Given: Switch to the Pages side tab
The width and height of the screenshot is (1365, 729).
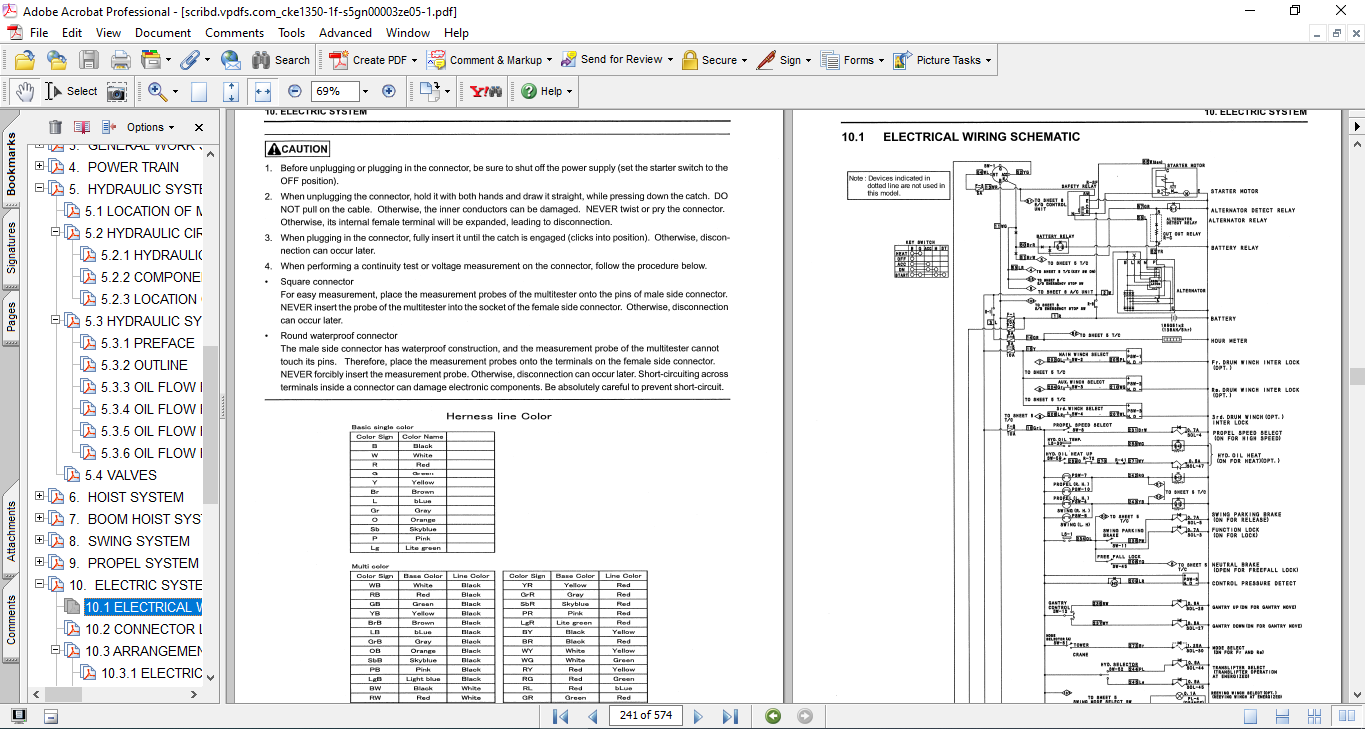Looking at the screenshot, I should point(11,317).
